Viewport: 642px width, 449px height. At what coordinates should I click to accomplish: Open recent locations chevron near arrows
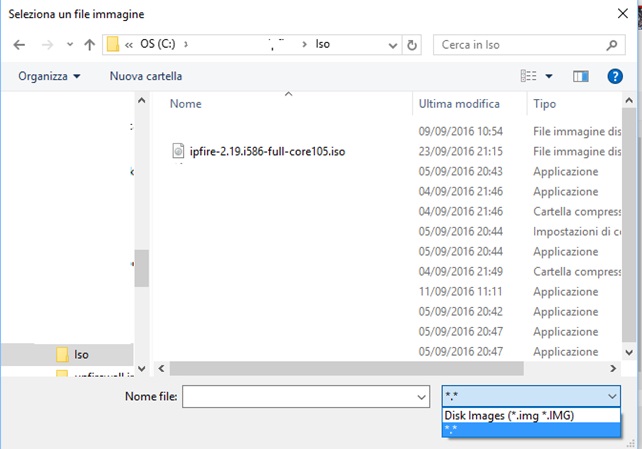70,45
